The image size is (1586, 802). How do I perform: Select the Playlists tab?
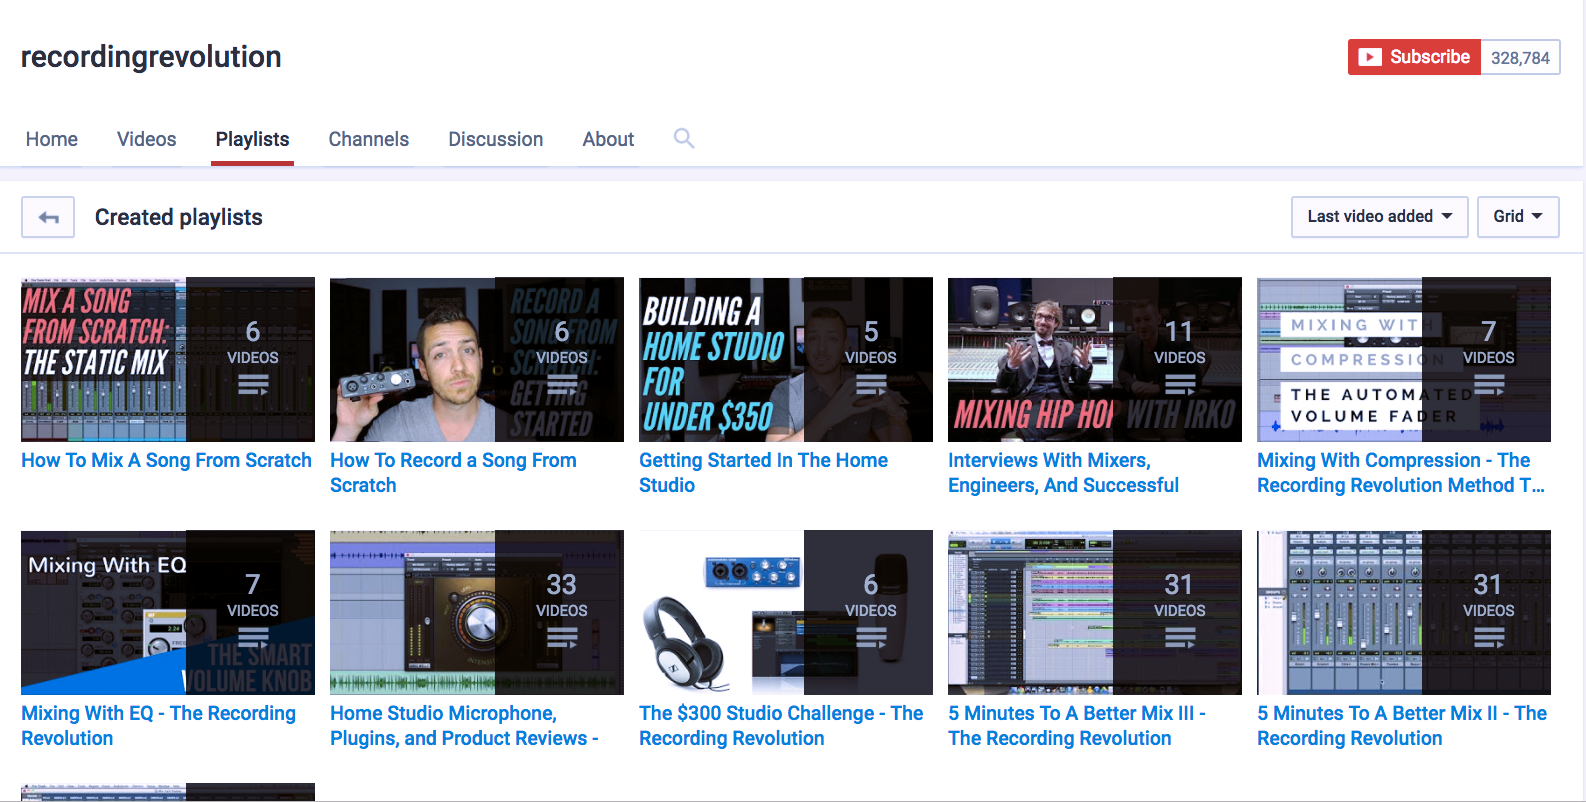point(252,139)
